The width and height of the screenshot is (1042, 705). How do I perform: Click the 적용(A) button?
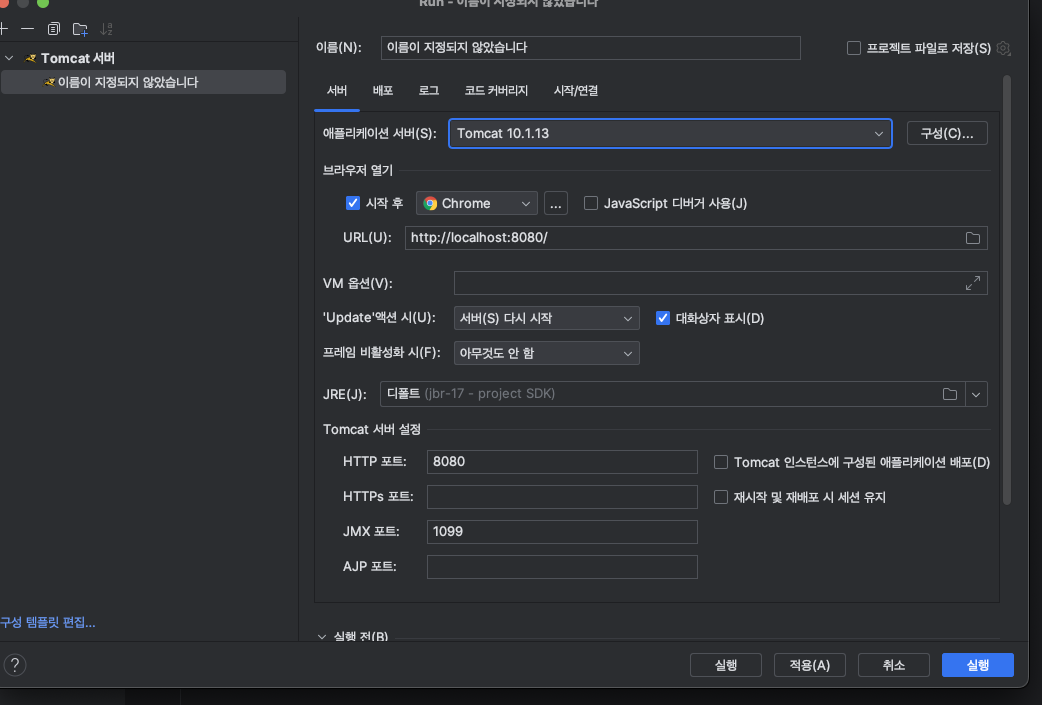coord(809,665)
